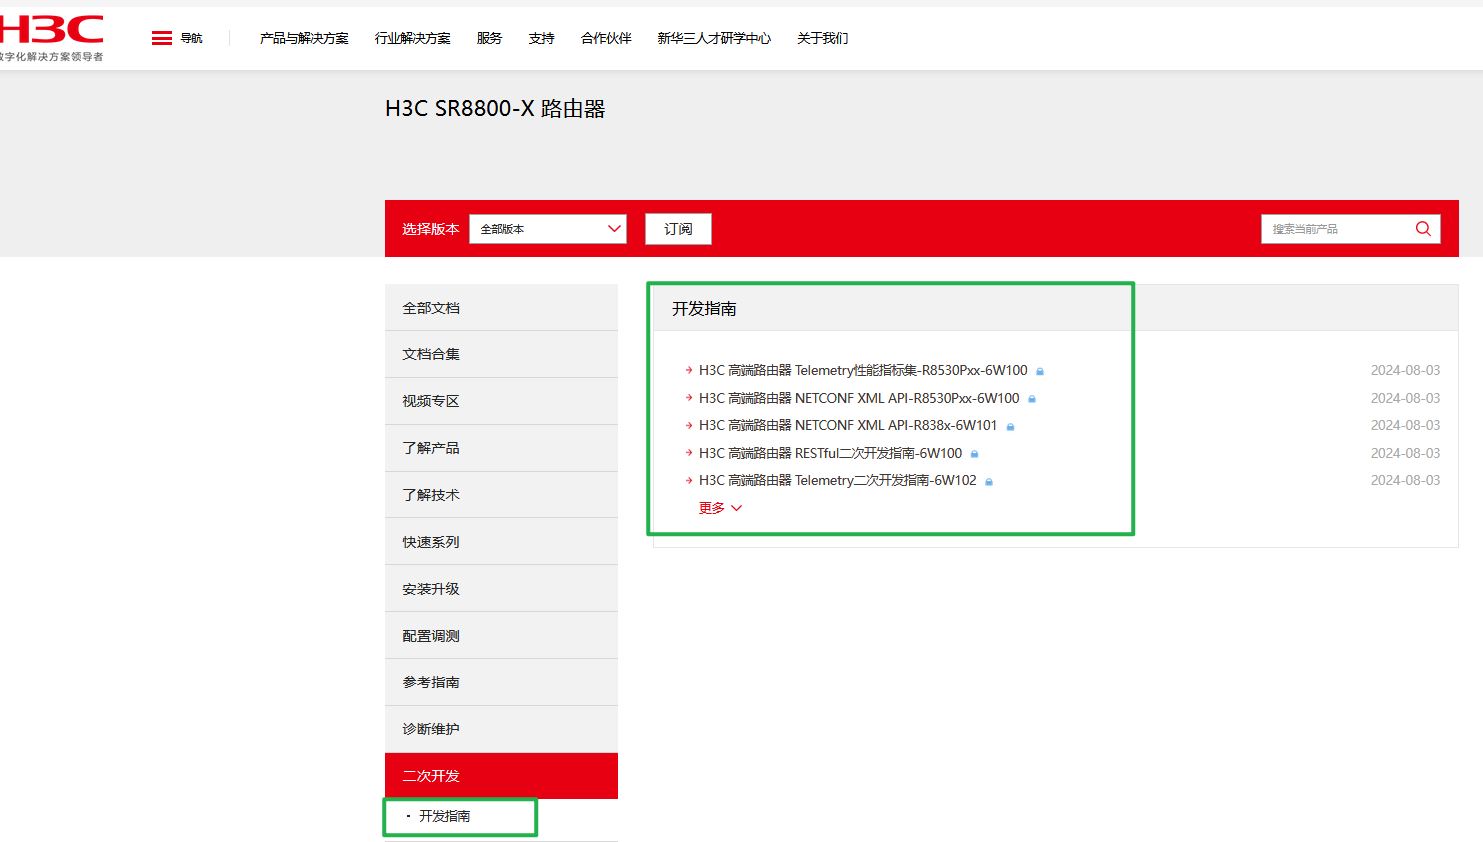Select 安装升级 in sidebar
The height and width of the screenshot is (842, 1483).
click(501, 589)
